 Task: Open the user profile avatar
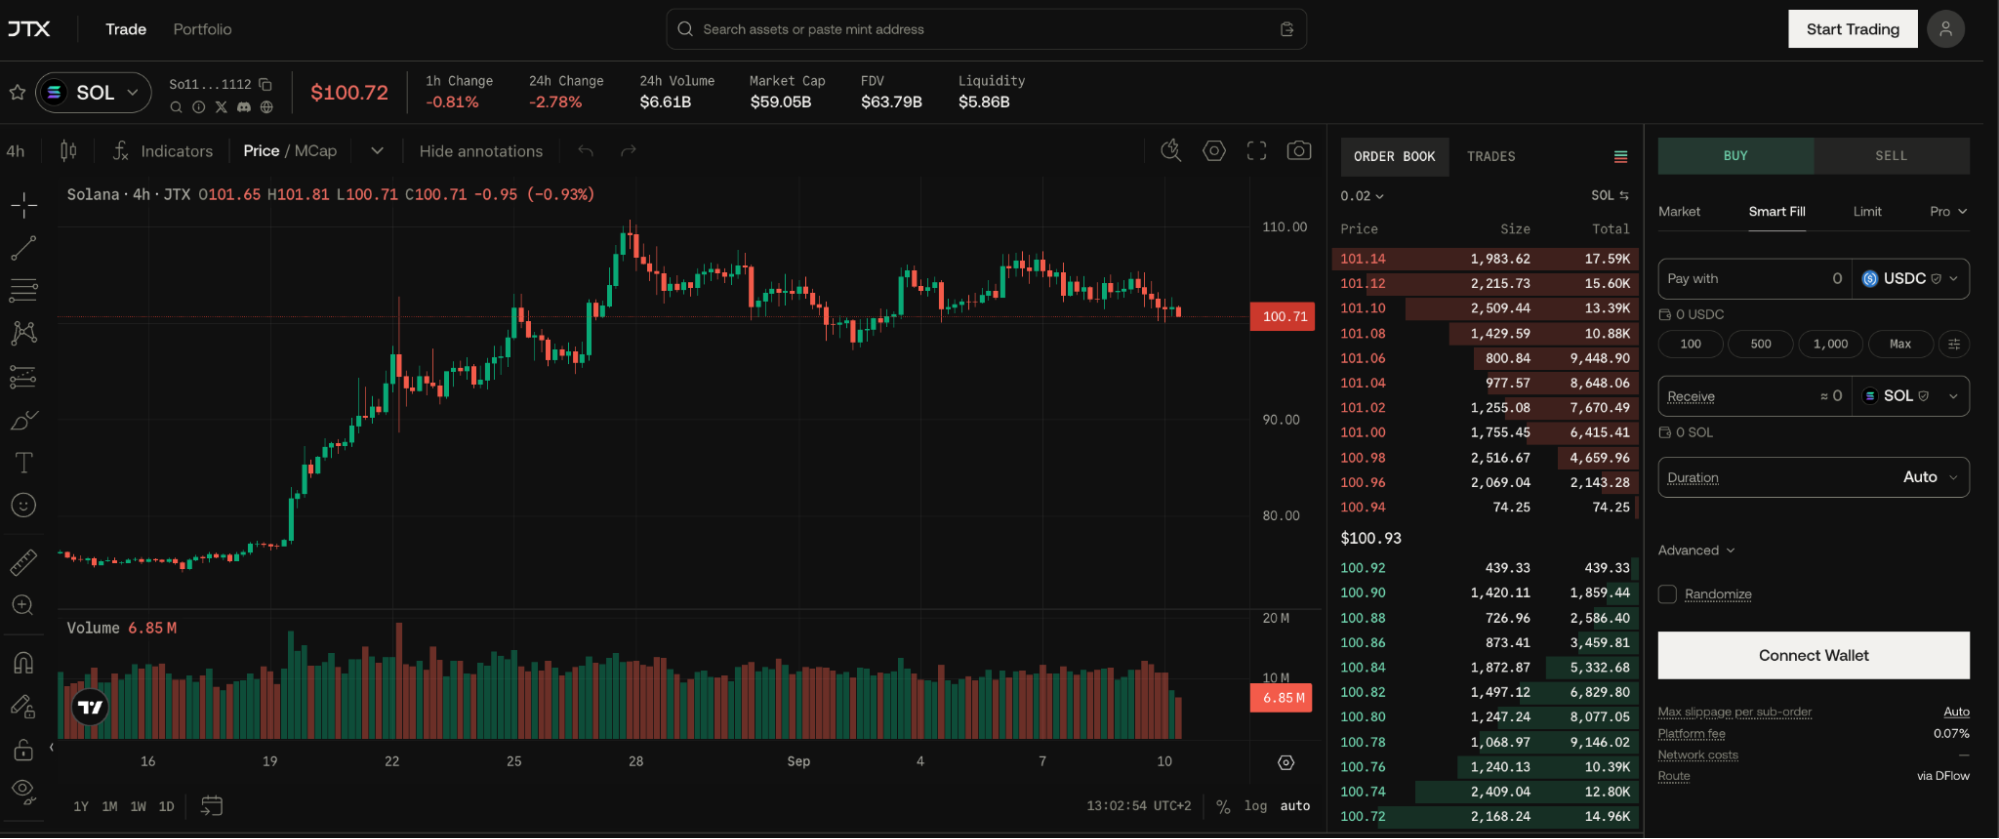tap(1946, 29)
